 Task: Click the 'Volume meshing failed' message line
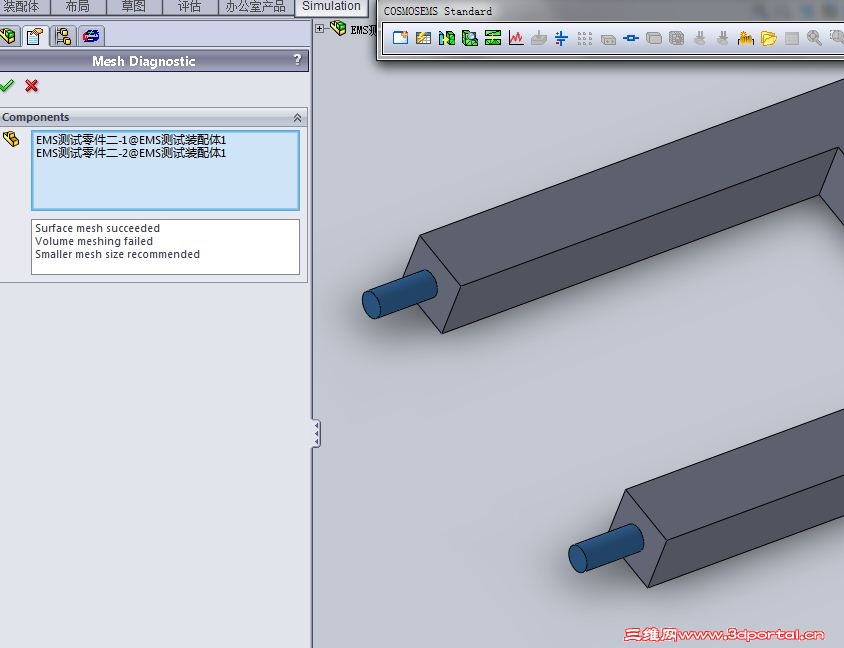(x=94, y=241)
